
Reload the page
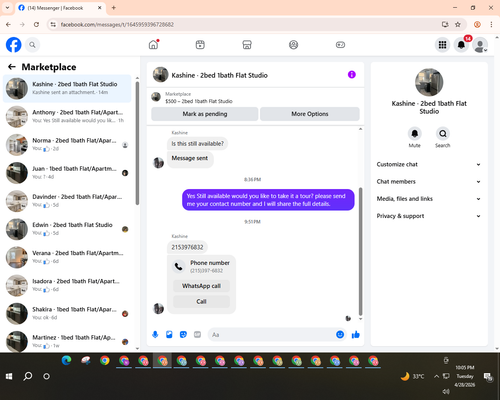(36, 24)
